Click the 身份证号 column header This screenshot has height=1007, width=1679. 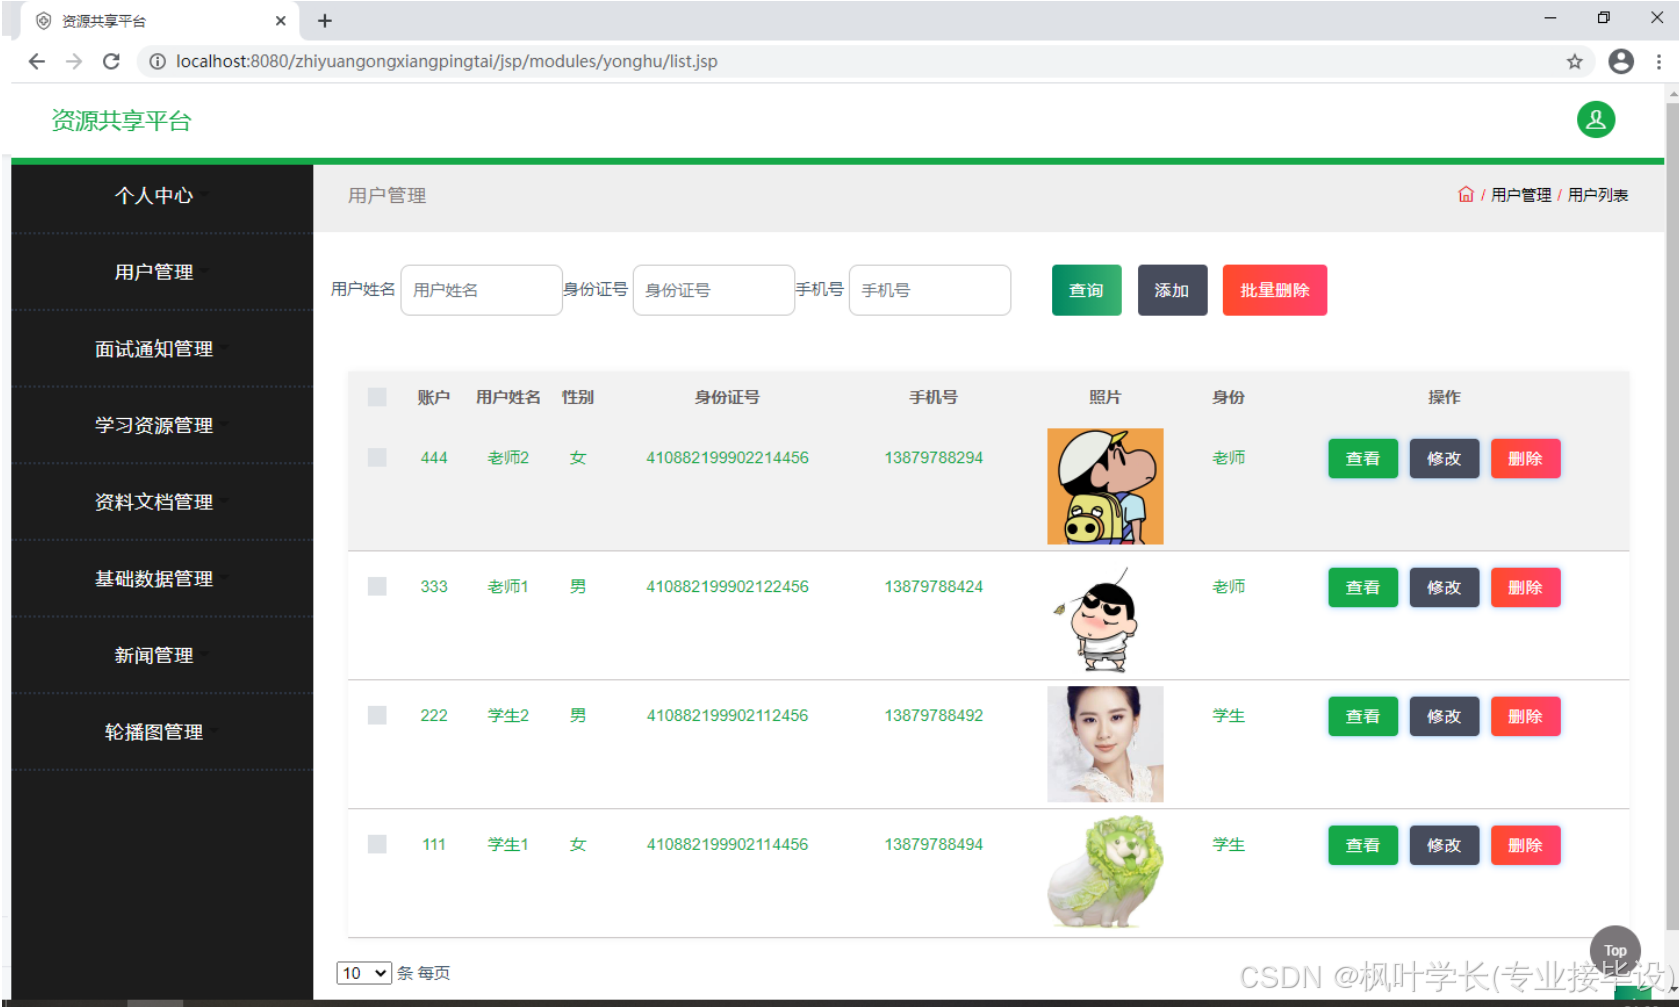pos(727,397)
